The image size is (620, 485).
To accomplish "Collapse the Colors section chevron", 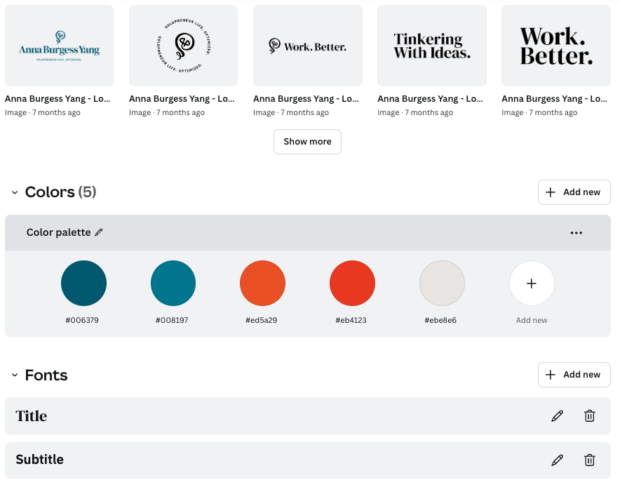I will tap(15, 192).
